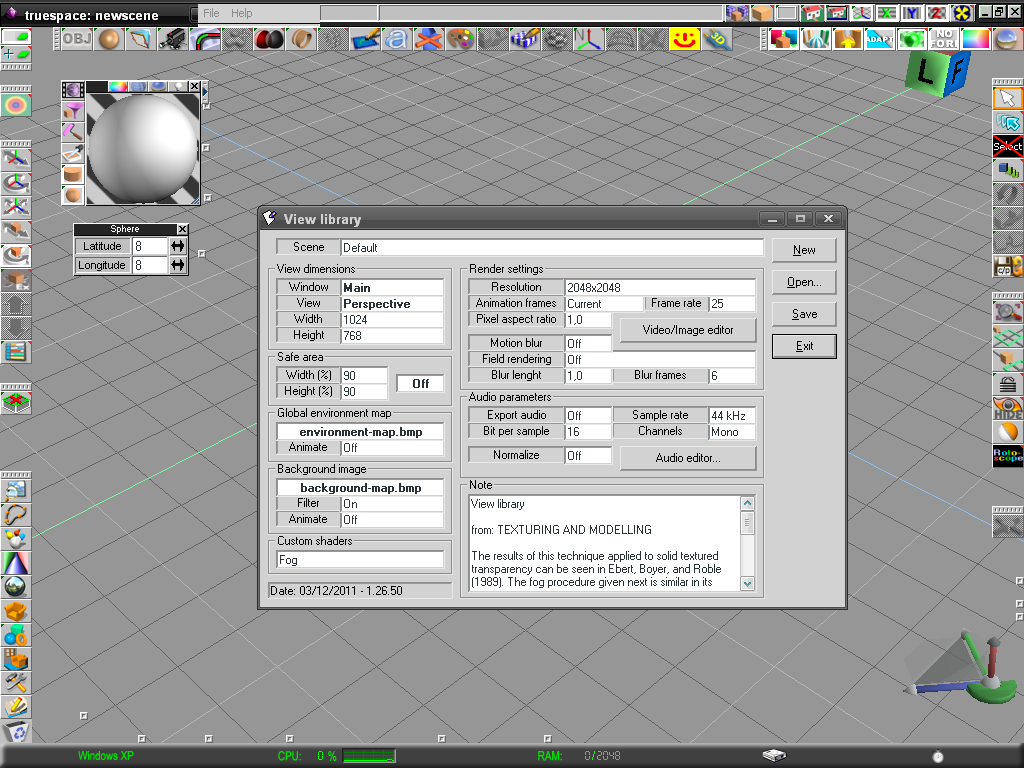Open the Help menu
The width and height of the screenshot is (1024, 768).
point(241,13)
